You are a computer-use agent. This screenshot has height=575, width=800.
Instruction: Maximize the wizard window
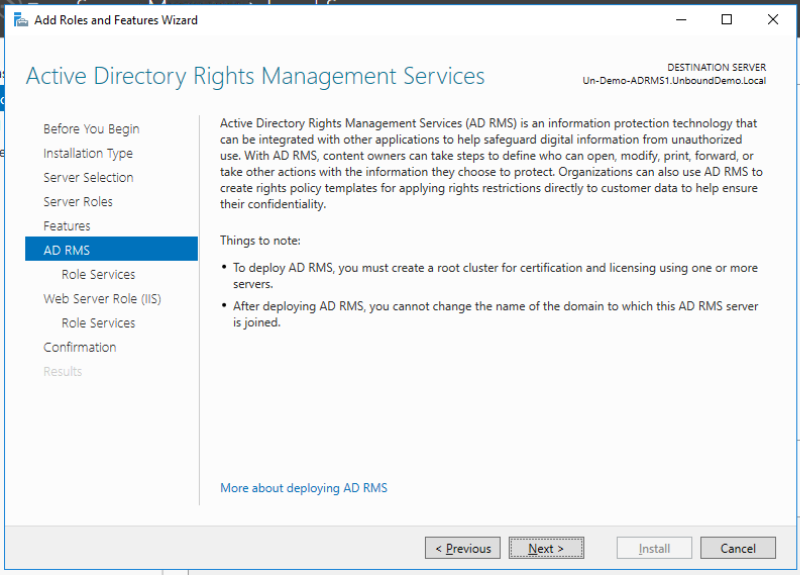click(727, 20)
